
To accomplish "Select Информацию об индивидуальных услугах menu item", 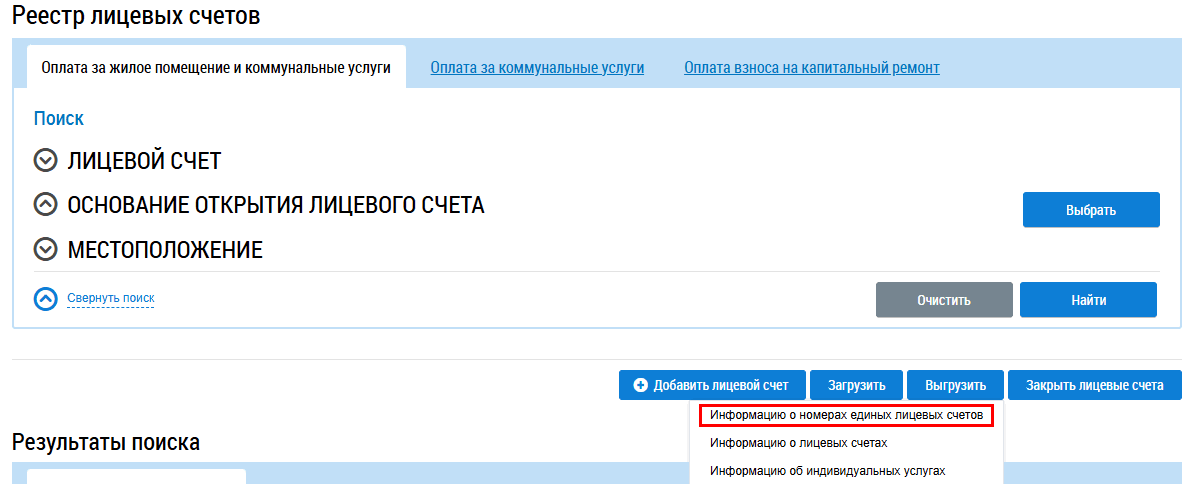I will [x=827, y=470].
